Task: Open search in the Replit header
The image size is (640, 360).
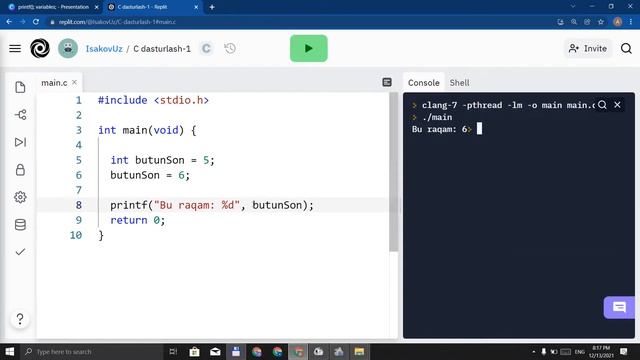Action: pos(626,49)
